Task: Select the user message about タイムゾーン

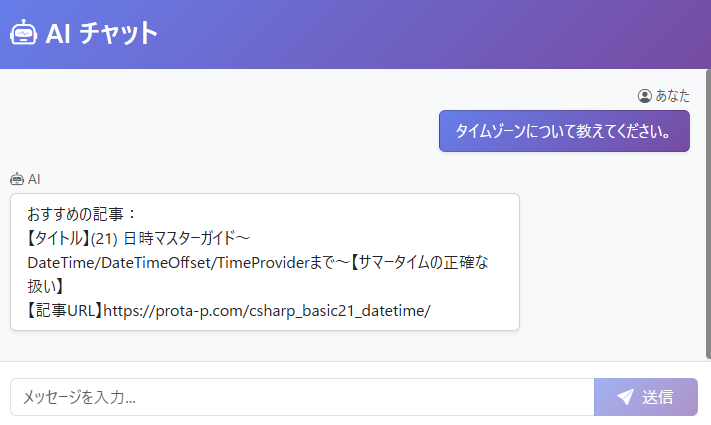Action: coord(564,131)
